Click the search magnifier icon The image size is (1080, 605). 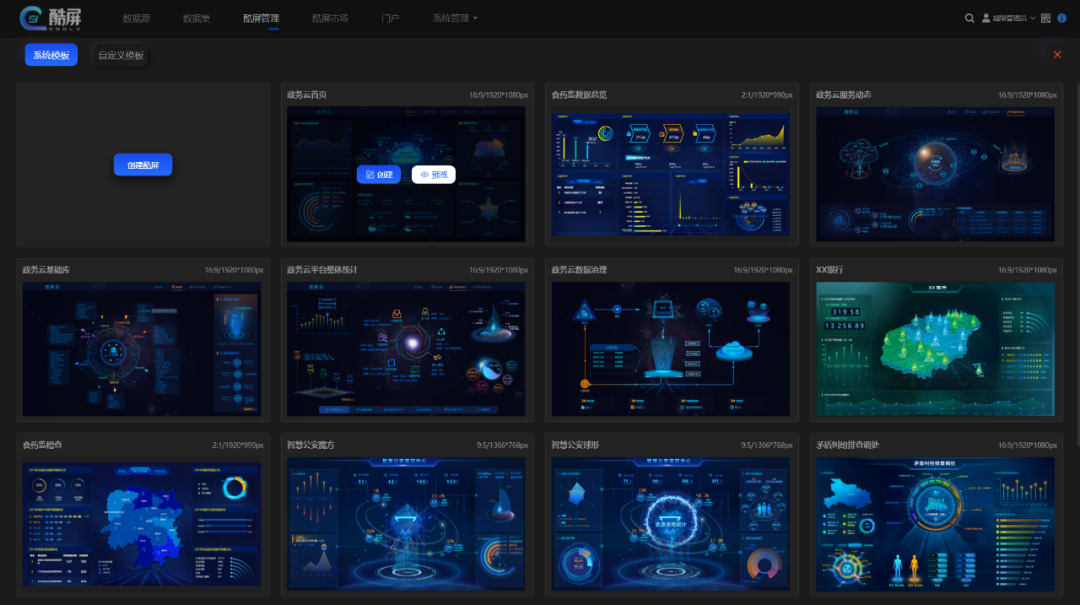969,18
